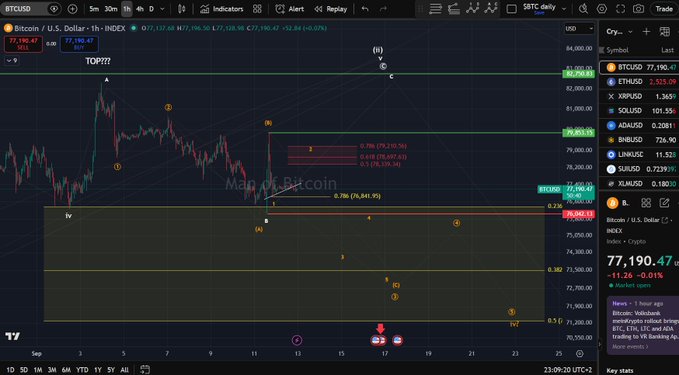Image resolution: width=679 pixels, height=375 pixels.
Task: Open watchlist advanced view table icon
Action: click(664, 31)
